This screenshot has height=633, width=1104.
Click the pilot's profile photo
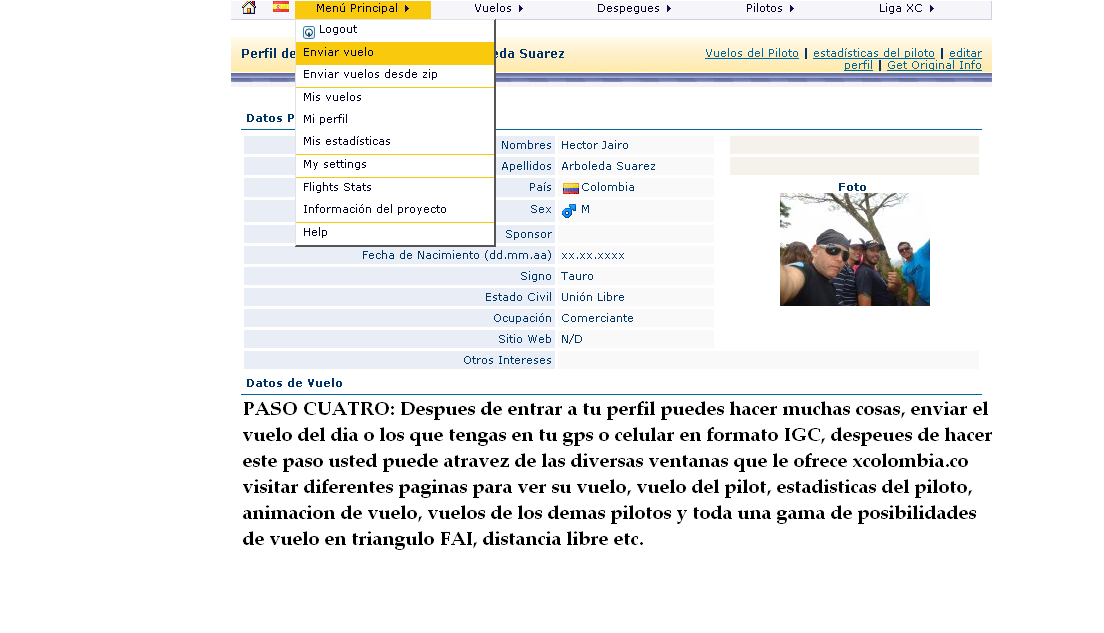coord(855,249)
